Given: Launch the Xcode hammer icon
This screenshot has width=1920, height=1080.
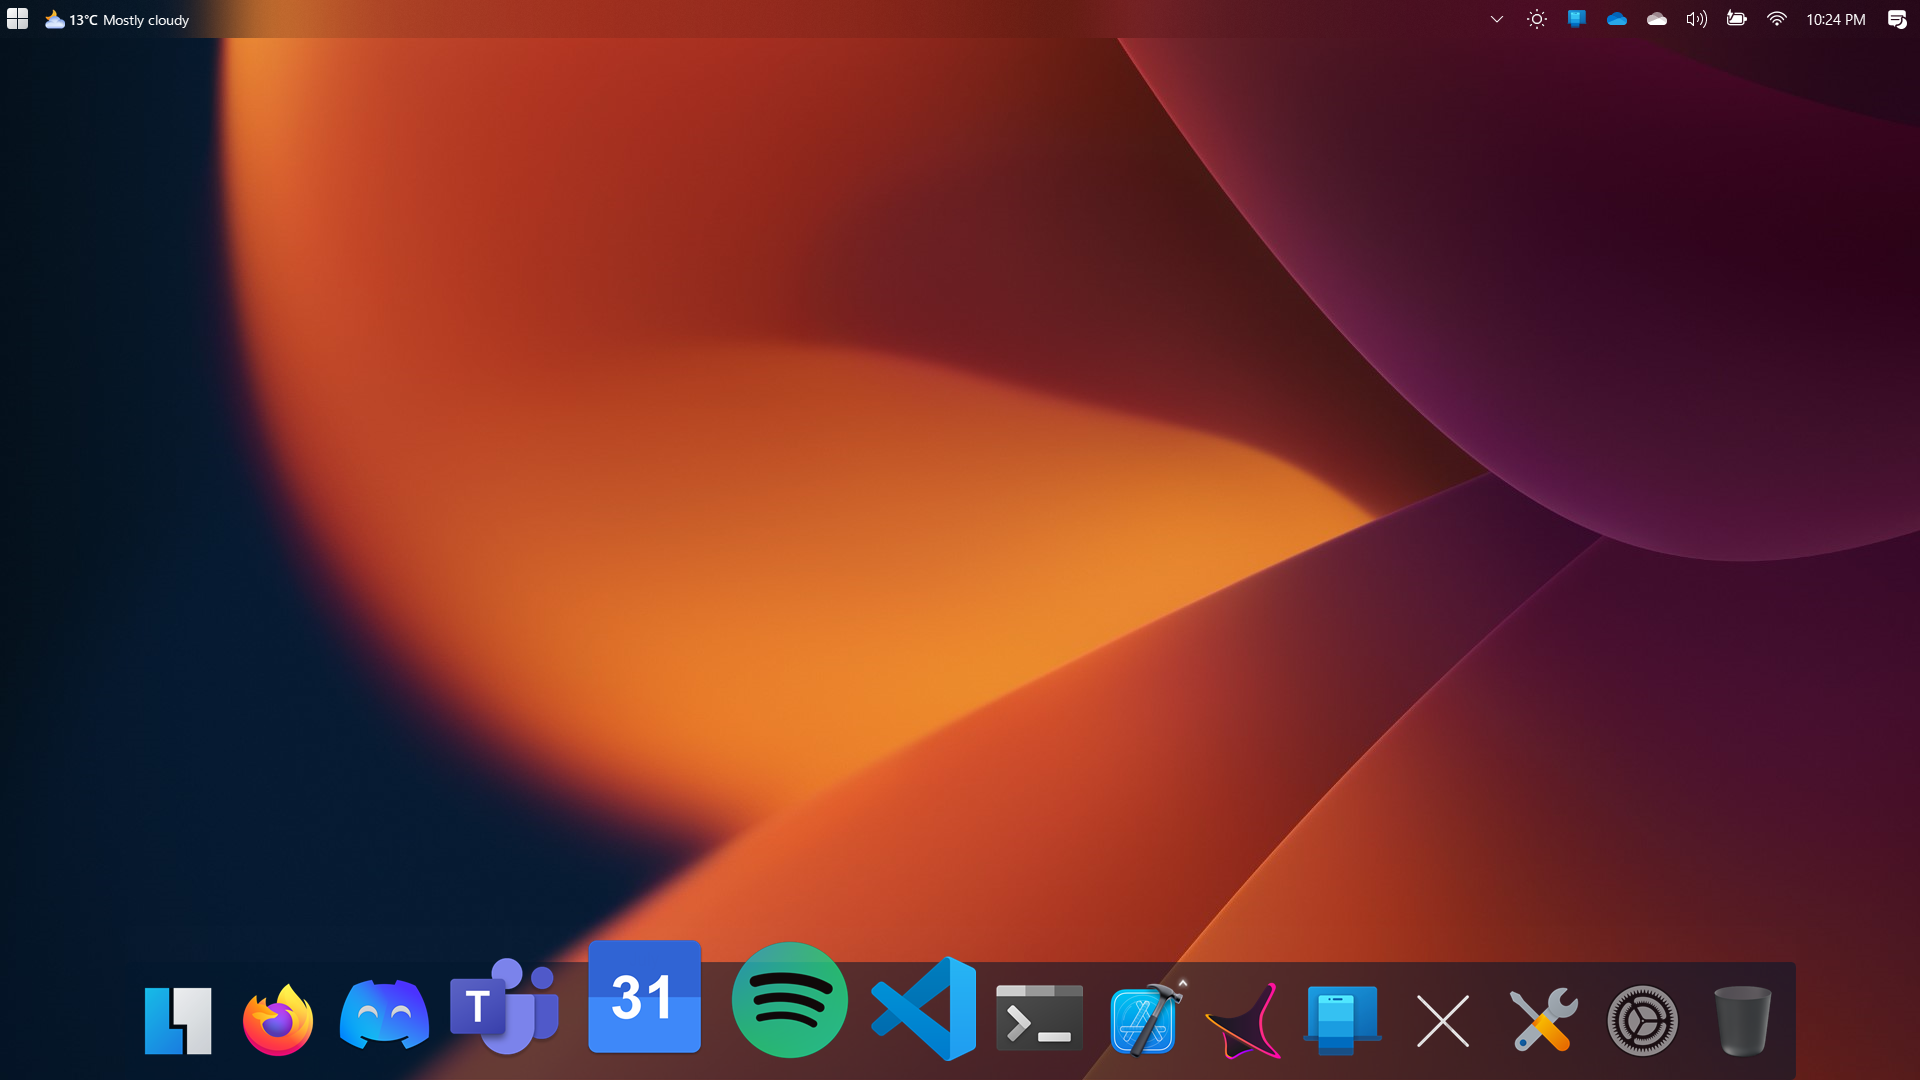Looking at the screenshot, I should [1145, 1020].
